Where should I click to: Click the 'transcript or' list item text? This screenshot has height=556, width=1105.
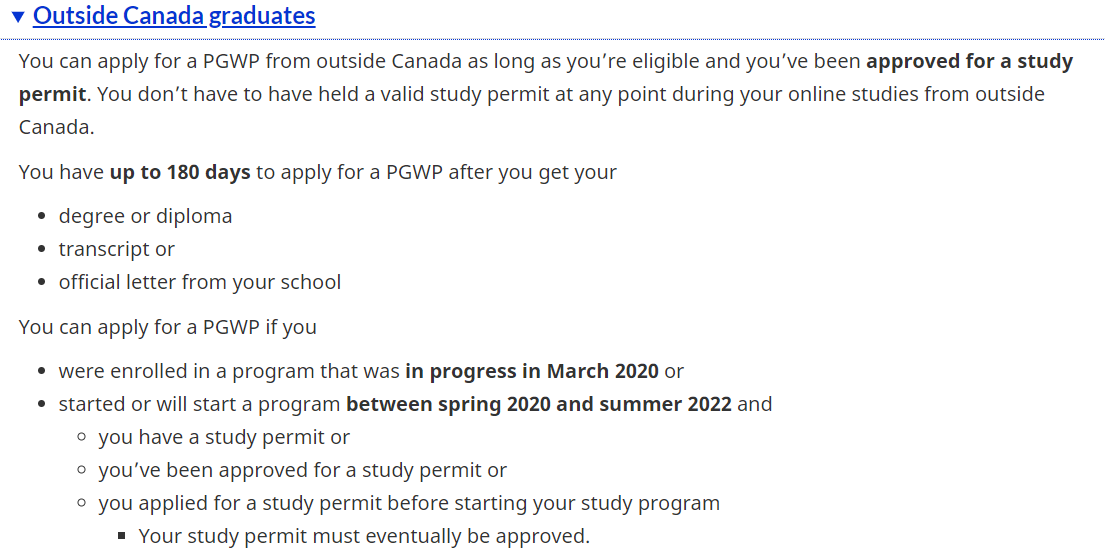(x=116, y=249)
